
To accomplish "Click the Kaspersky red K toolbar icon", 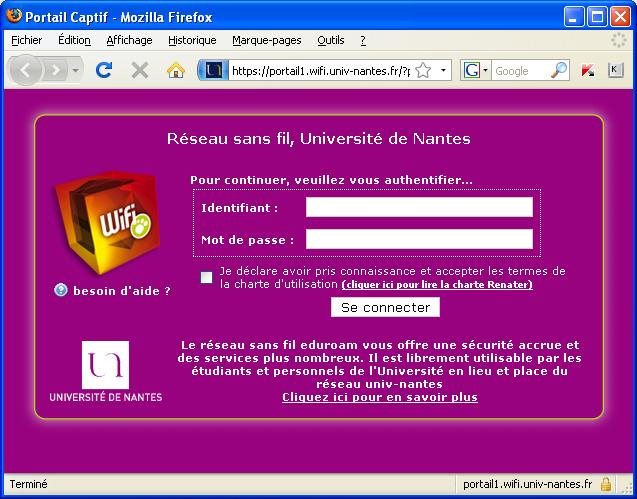I will coord(588,70).
